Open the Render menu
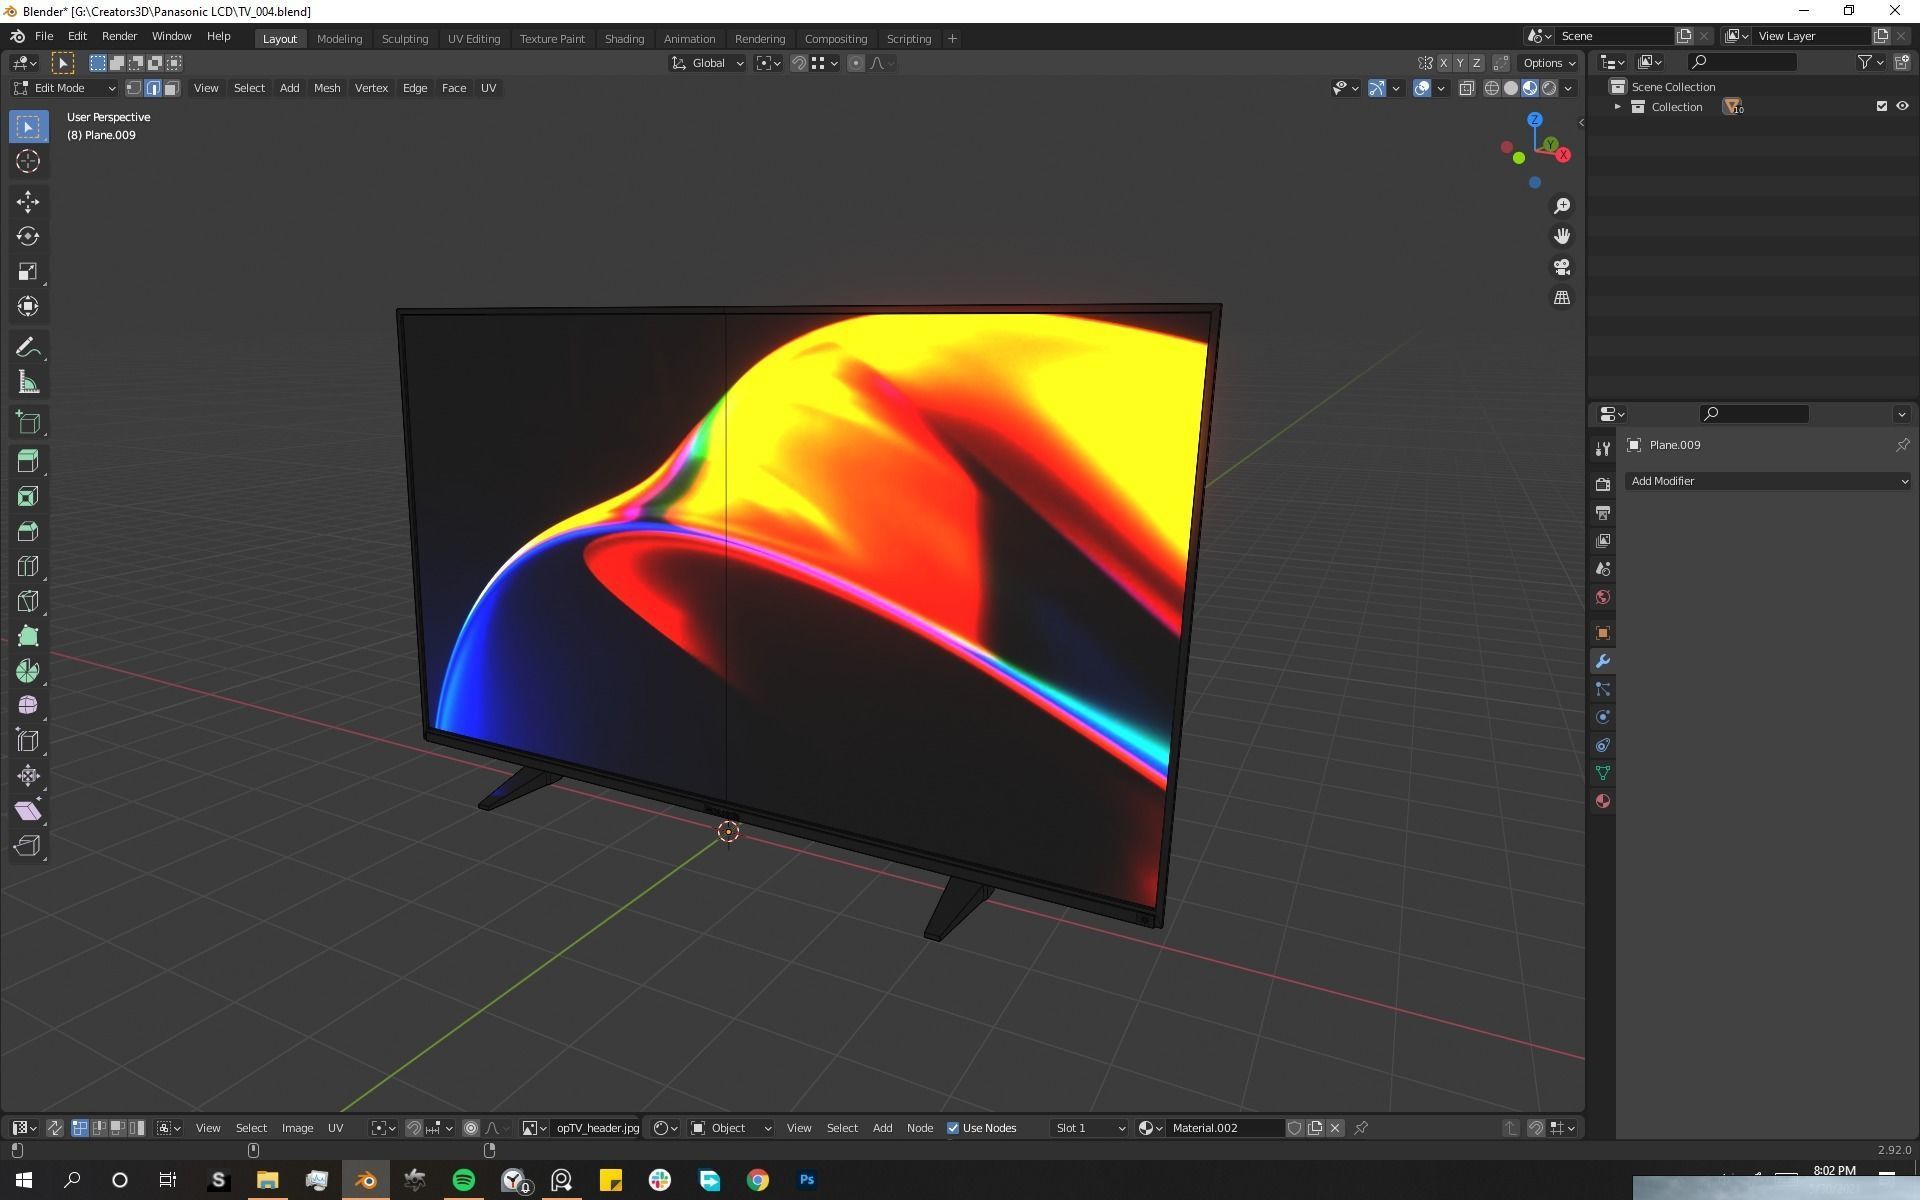The width and height of the screenshot is (1920, 1200). tap(119, 36)
